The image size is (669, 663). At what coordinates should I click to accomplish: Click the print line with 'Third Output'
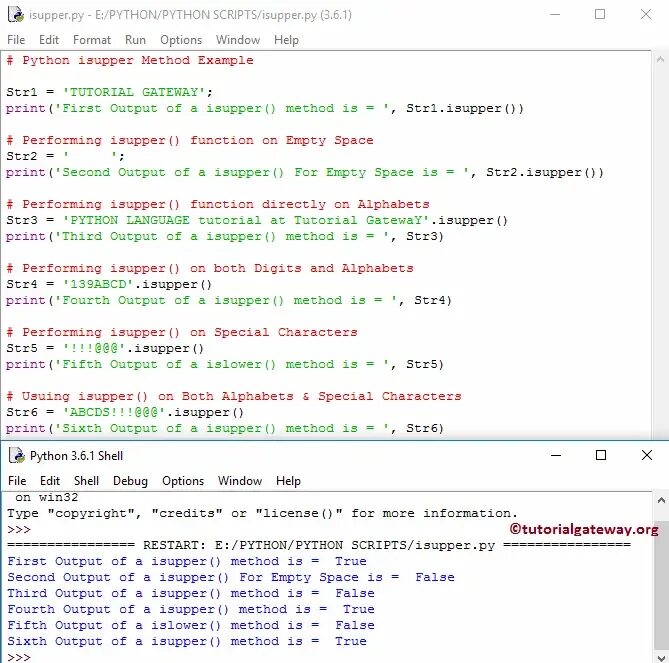pyautogui.click(x=225, y=236)
